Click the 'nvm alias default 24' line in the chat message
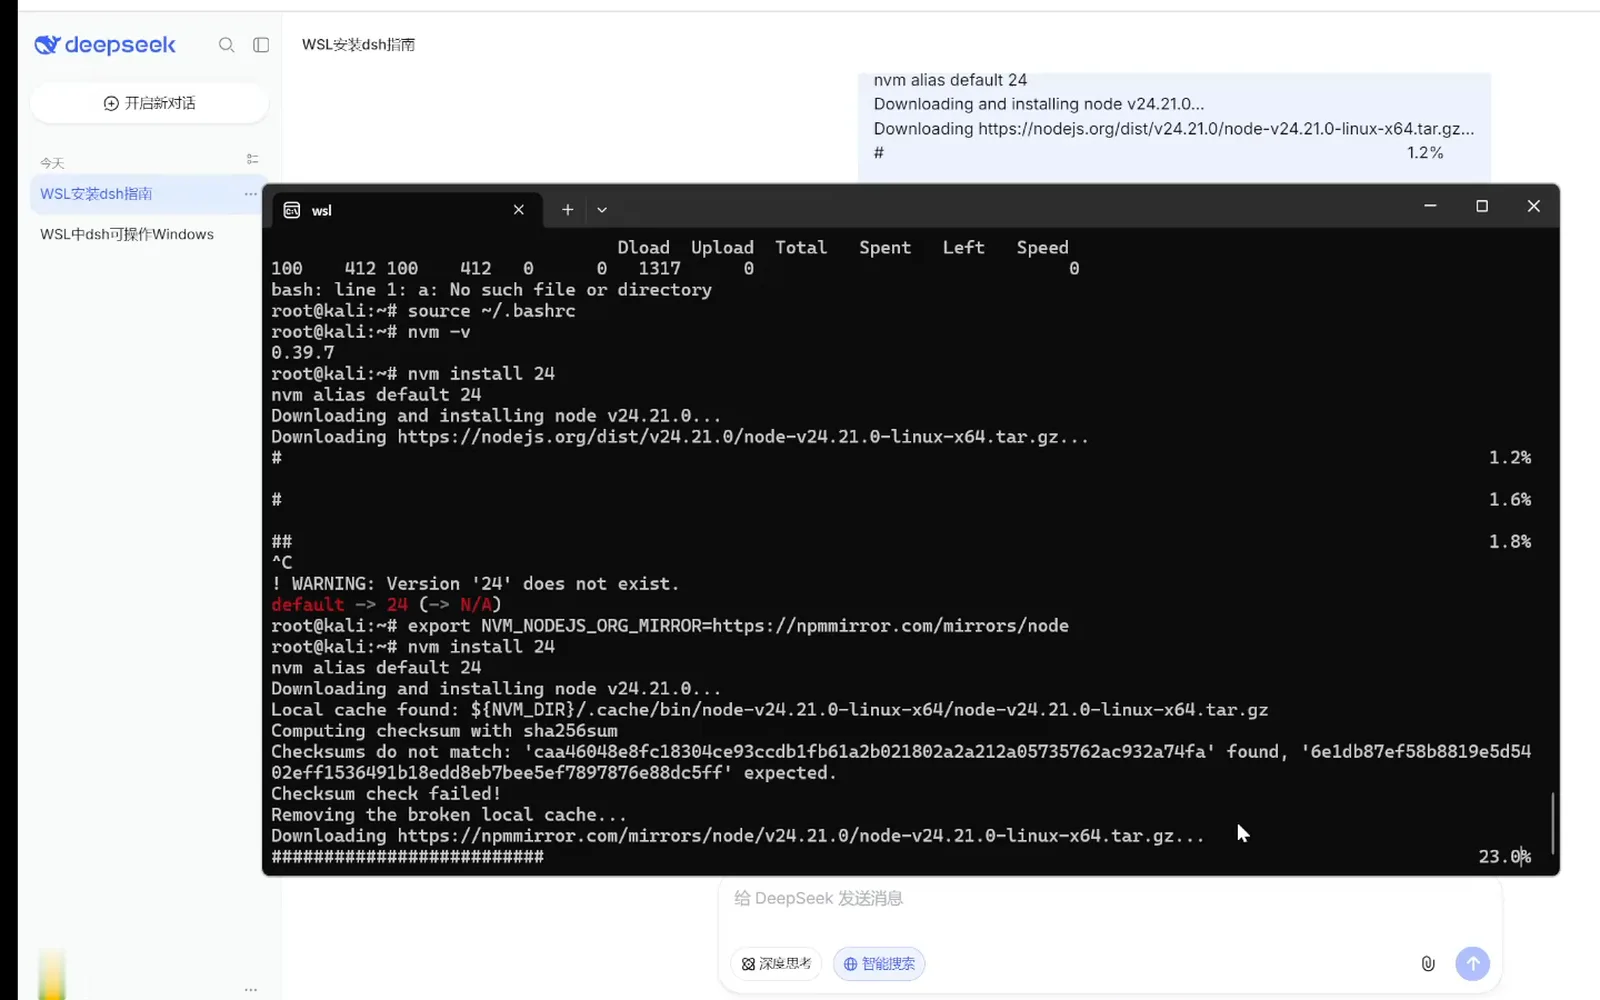Viewport: 1600px width, 1000px height. pyautogui.click(x=950, y=80)
